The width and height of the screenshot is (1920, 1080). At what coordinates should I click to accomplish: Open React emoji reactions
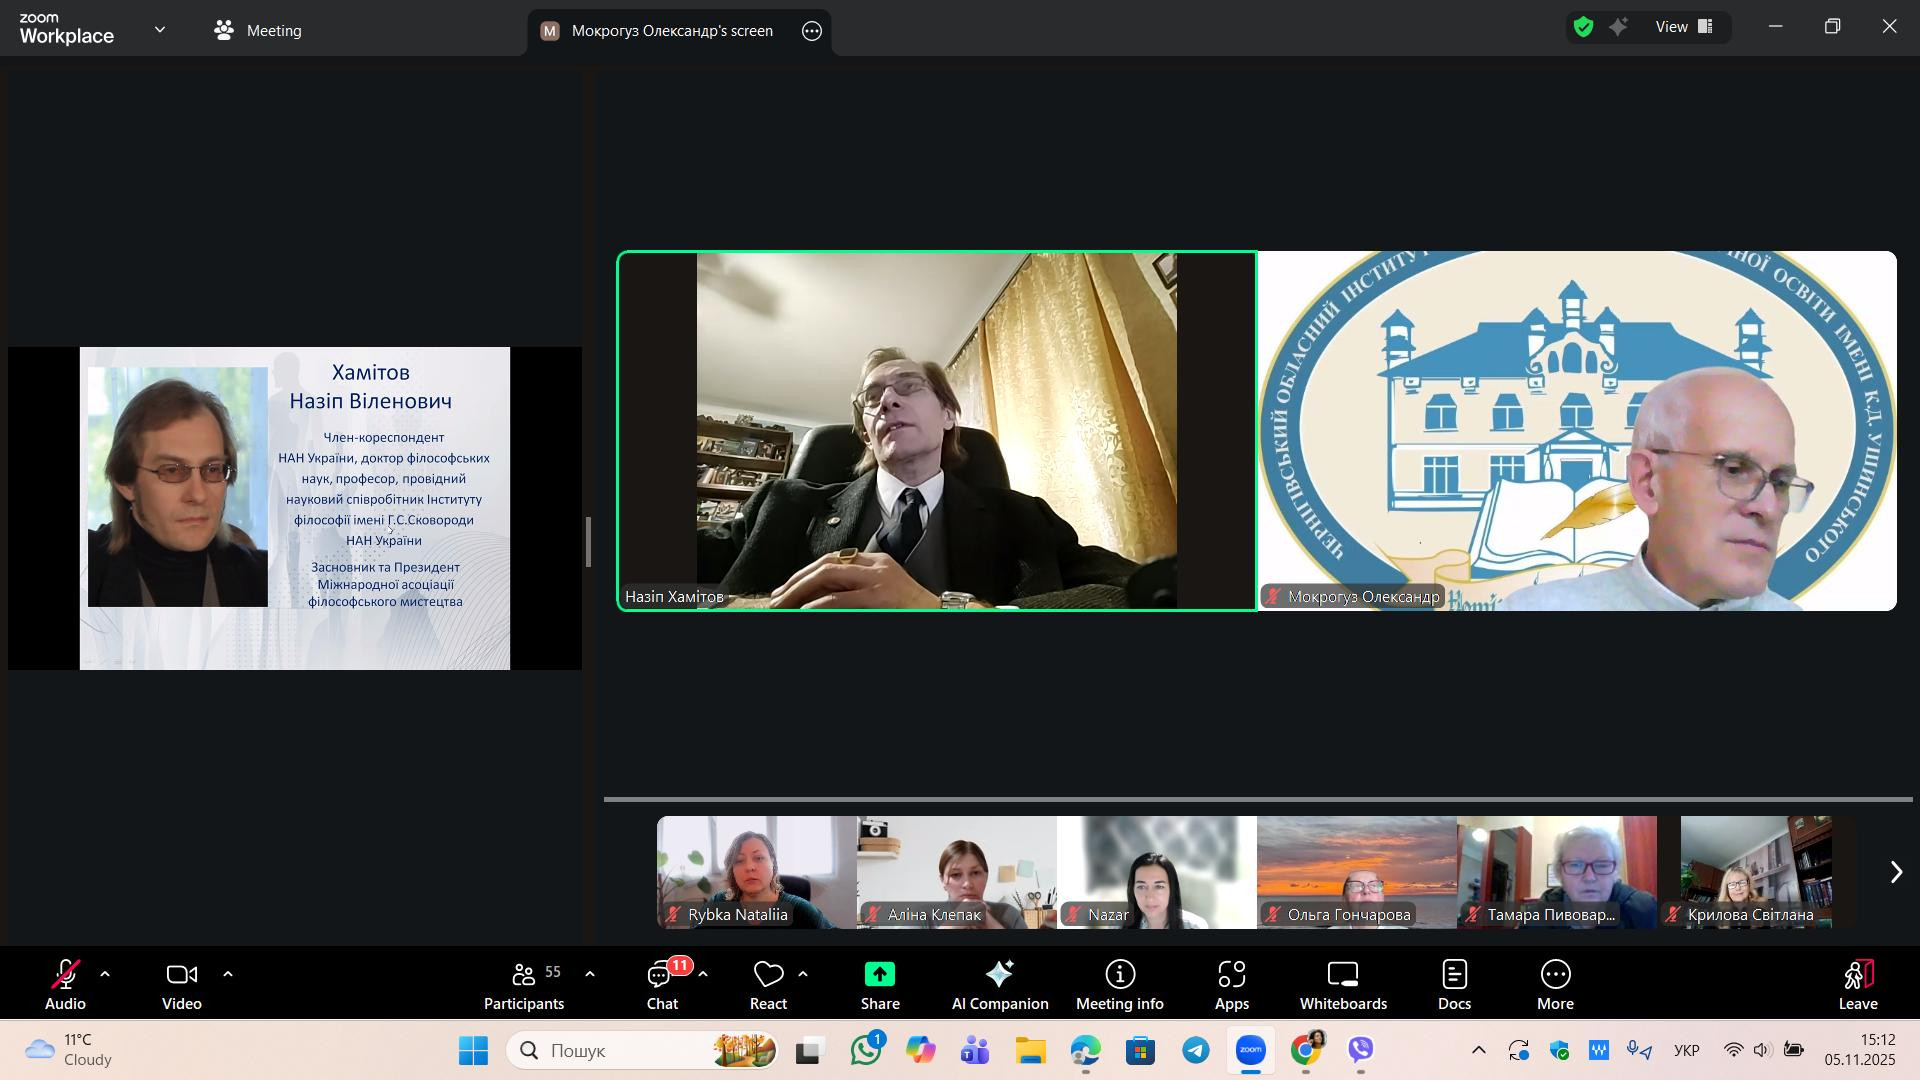(768, 985)
